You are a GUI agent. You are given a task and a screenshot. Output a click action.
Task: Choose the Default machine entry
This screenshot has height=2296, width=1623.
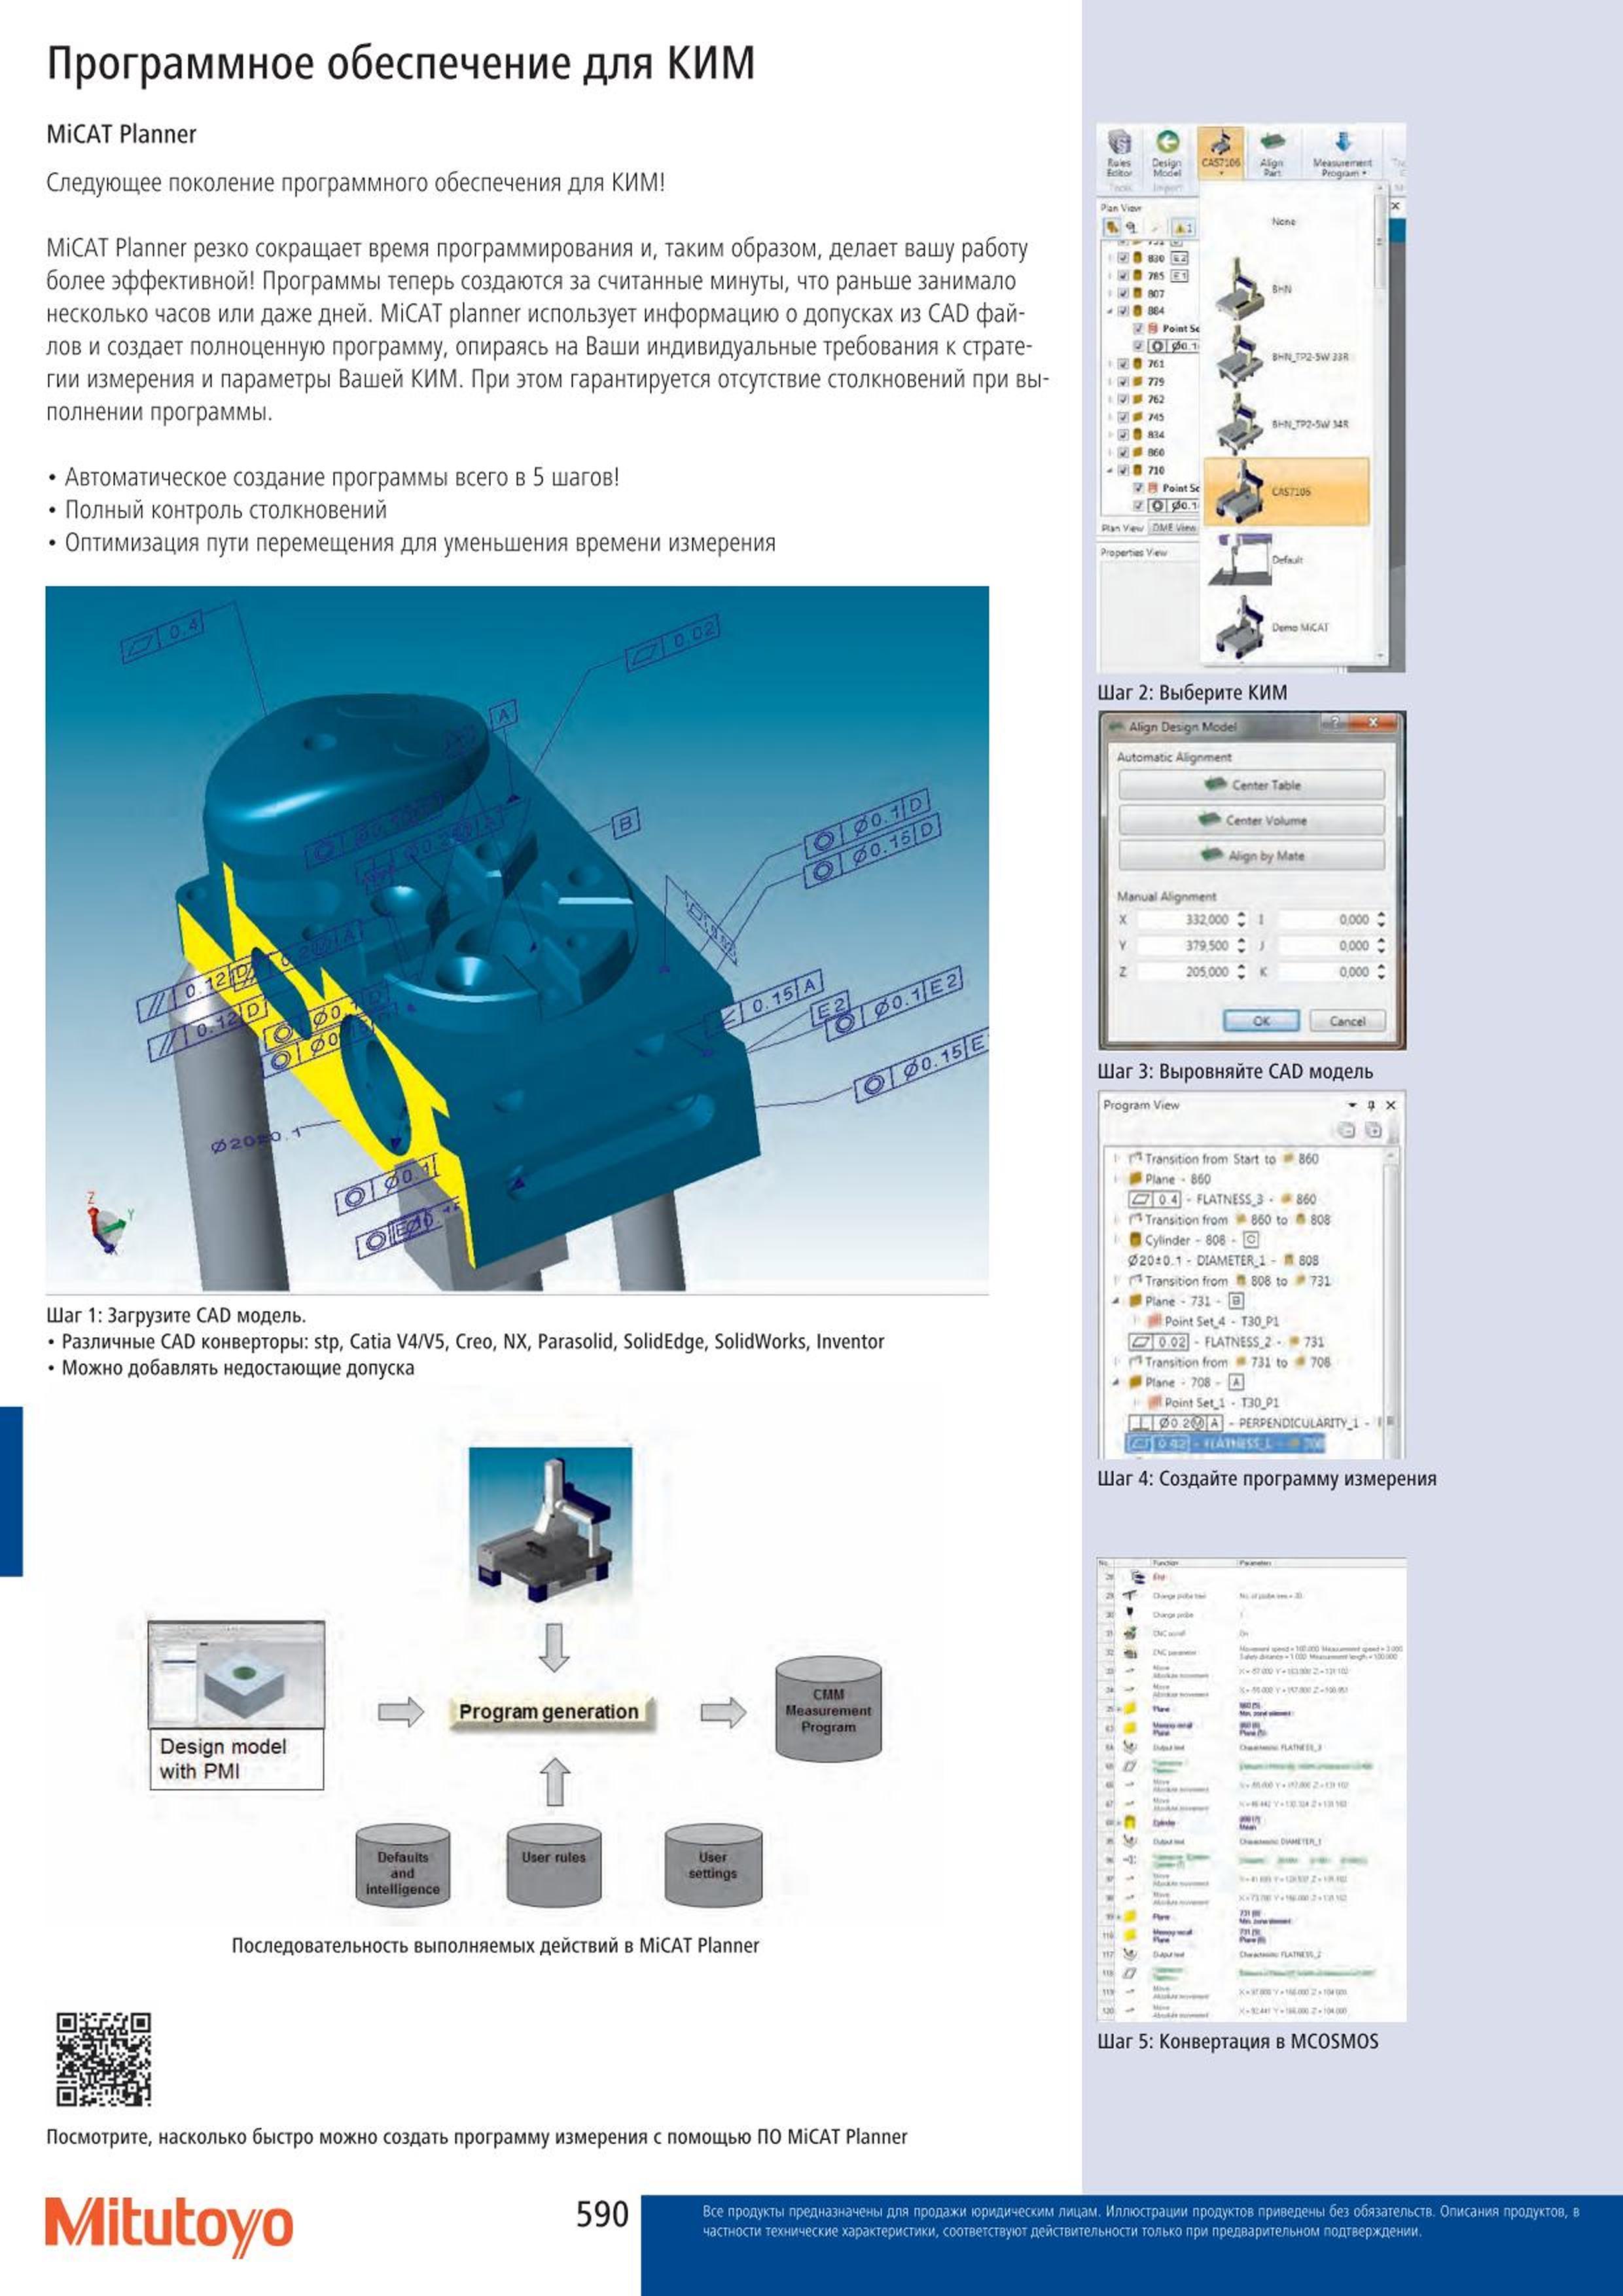[1287, 560]
